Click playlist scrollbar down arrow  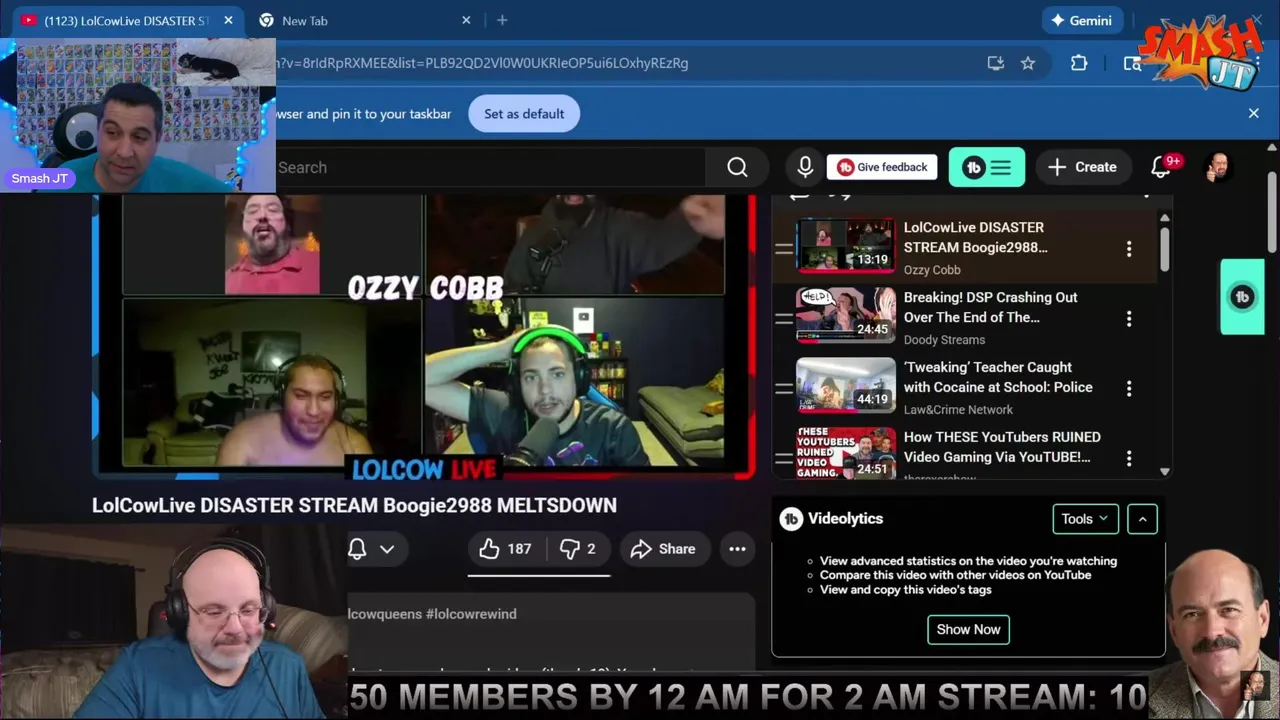pyautogui.click(x=1164, y=471)
